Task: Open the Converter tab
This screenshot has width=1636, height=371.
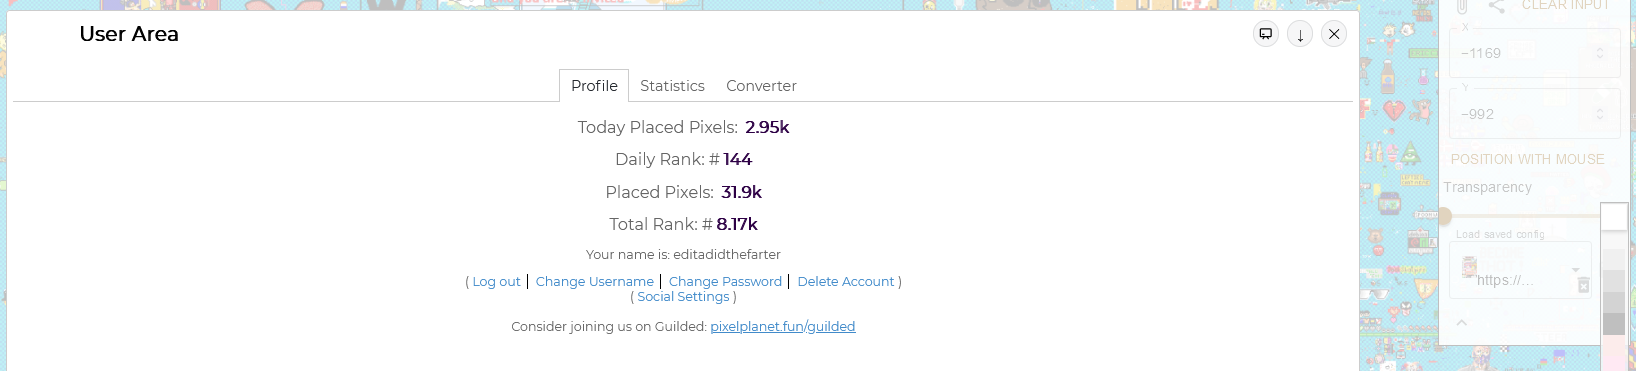Action: click(761, 86)
